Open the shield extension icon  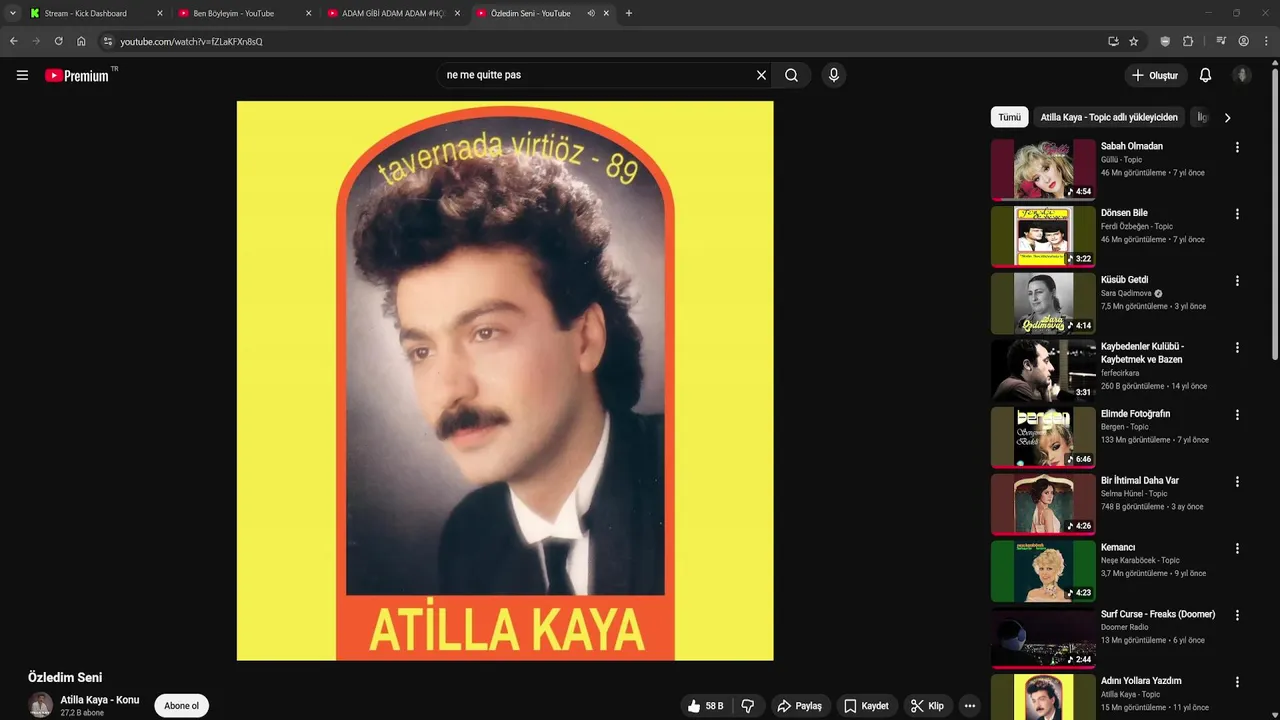coord(1165,41)
